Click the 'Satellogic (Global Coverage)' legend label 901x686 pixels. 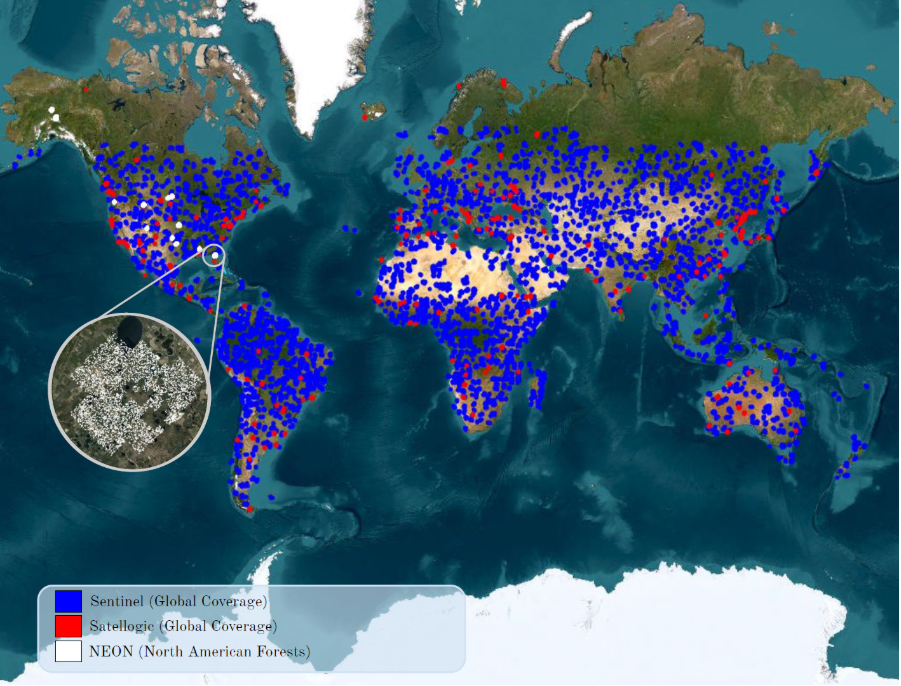[183, 626]
